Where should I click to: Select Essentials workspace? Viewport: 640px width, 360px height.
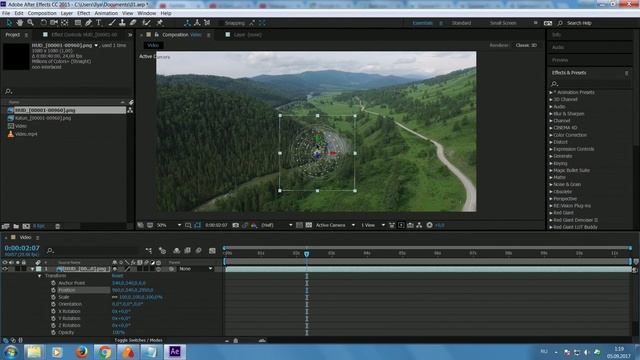tap(422, 23)
